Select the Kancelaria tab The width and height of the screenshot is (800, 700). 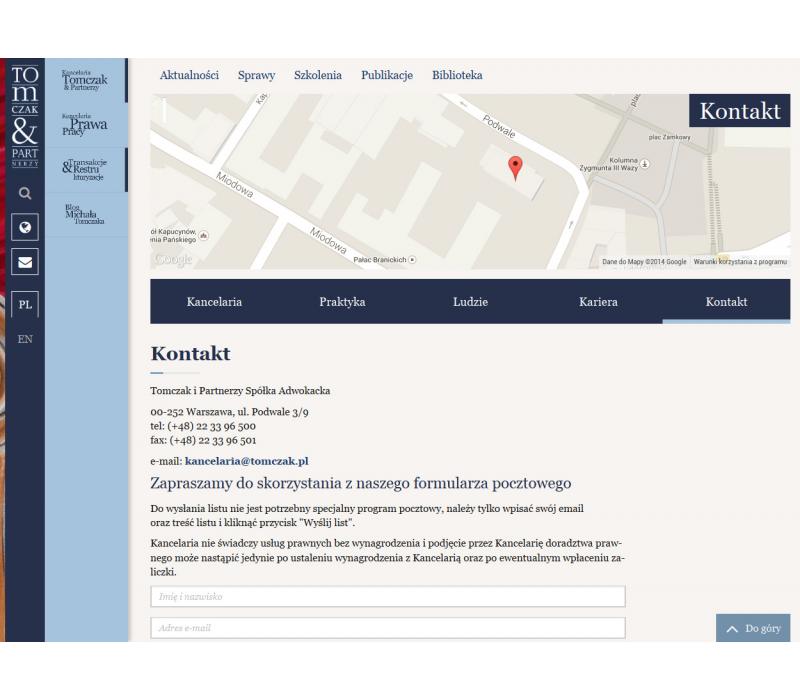click(x=214, y=302)
